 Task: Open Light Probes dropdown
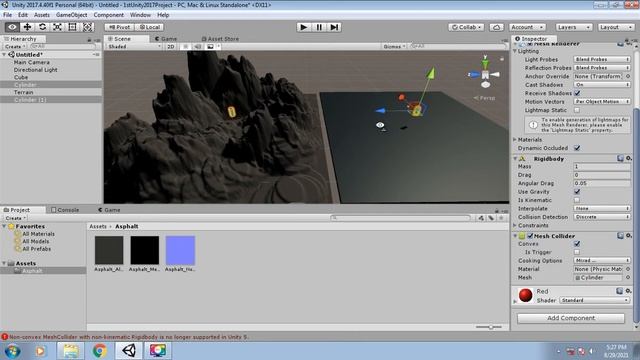pyautogui.click(x=602, y=59)
